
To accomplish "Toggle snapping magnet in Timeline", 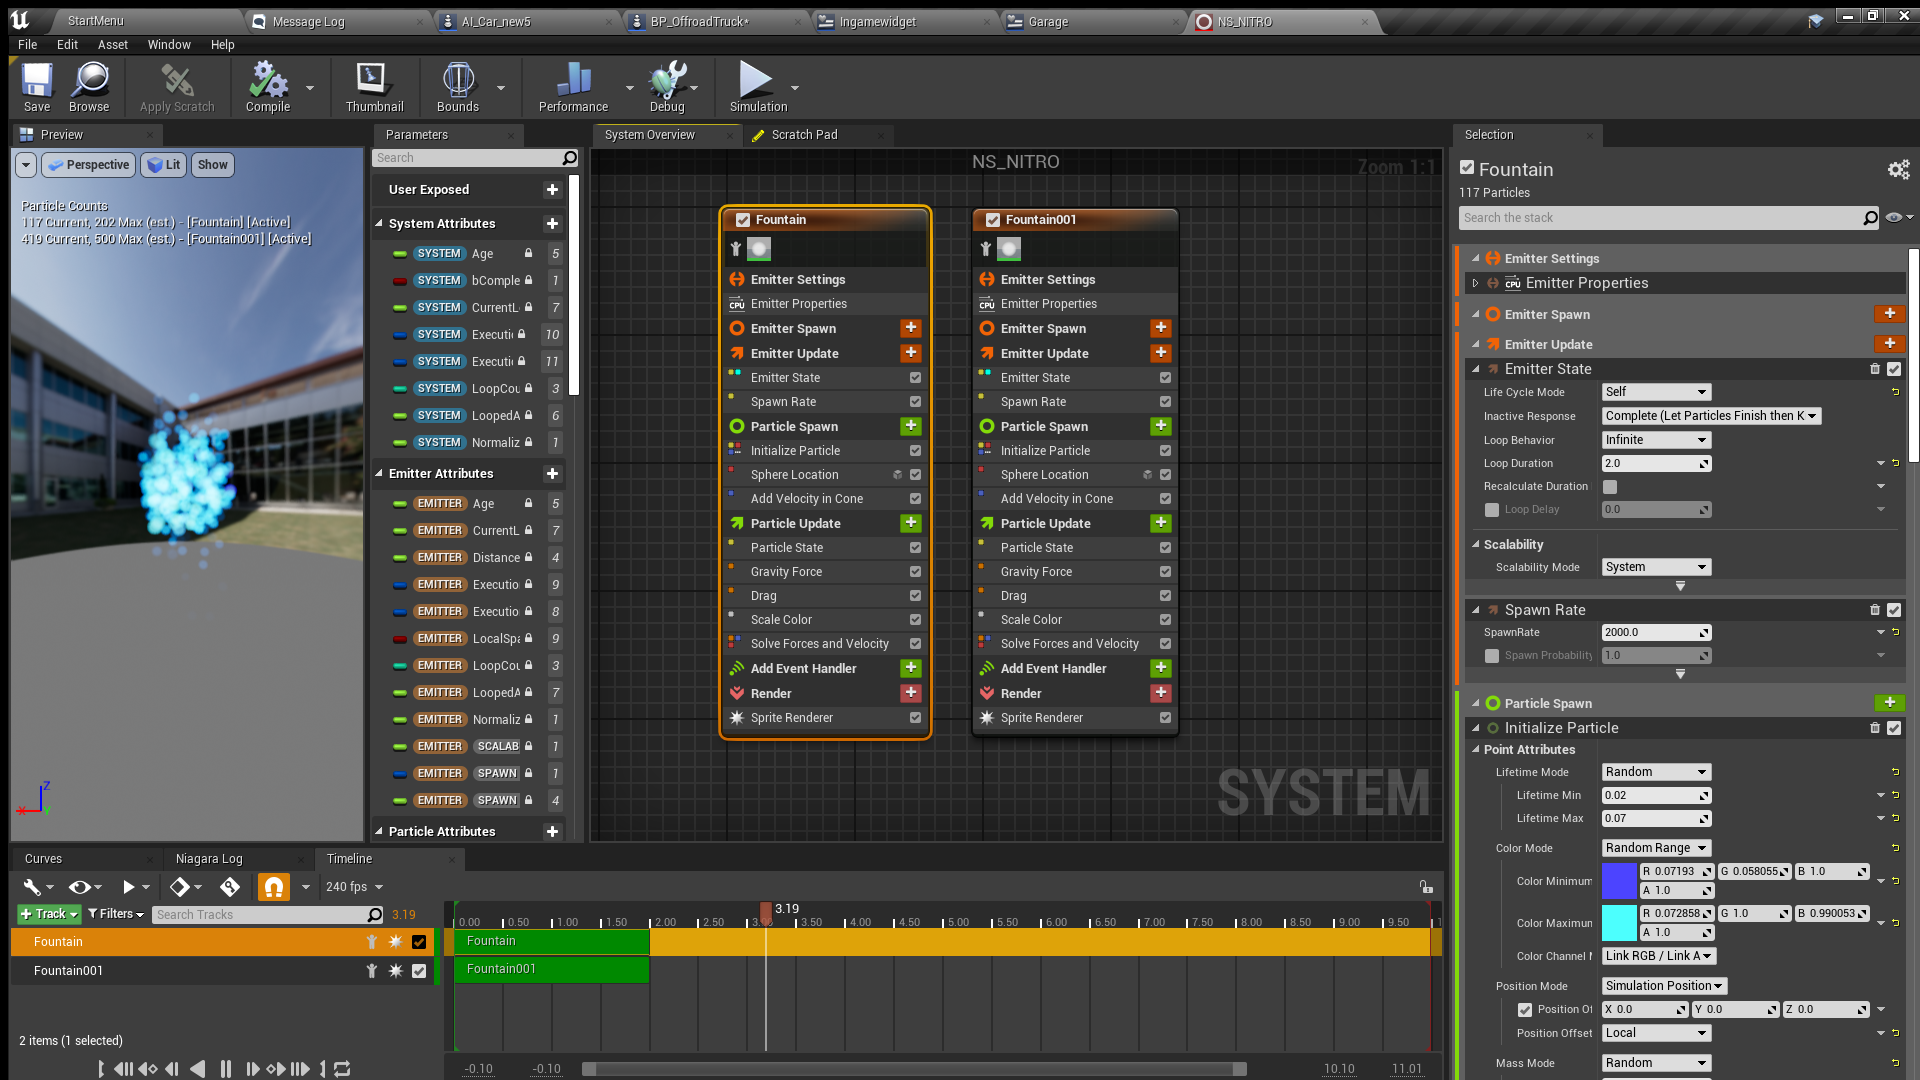I will click(x=273, y=887).
